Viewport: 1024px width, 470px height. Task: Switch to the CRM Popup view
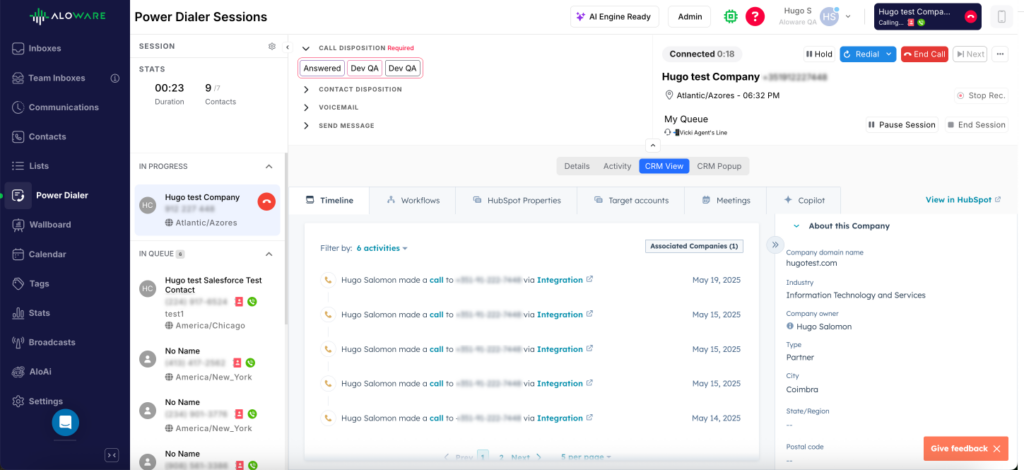(x=719, y=166)
